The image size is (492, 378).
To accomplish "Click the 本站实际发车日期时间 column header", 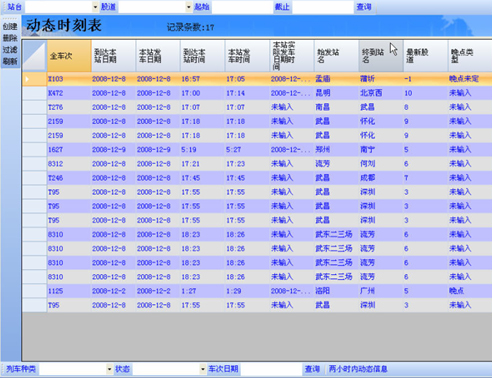I will point(292,56).
